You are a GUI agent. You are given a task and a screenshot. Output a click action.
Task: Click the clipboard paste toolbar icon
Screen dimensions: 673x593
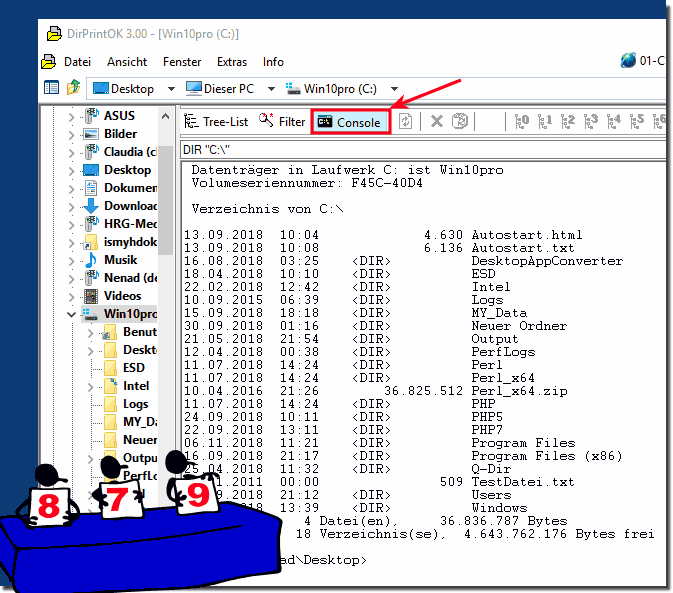tap(460, 121)
